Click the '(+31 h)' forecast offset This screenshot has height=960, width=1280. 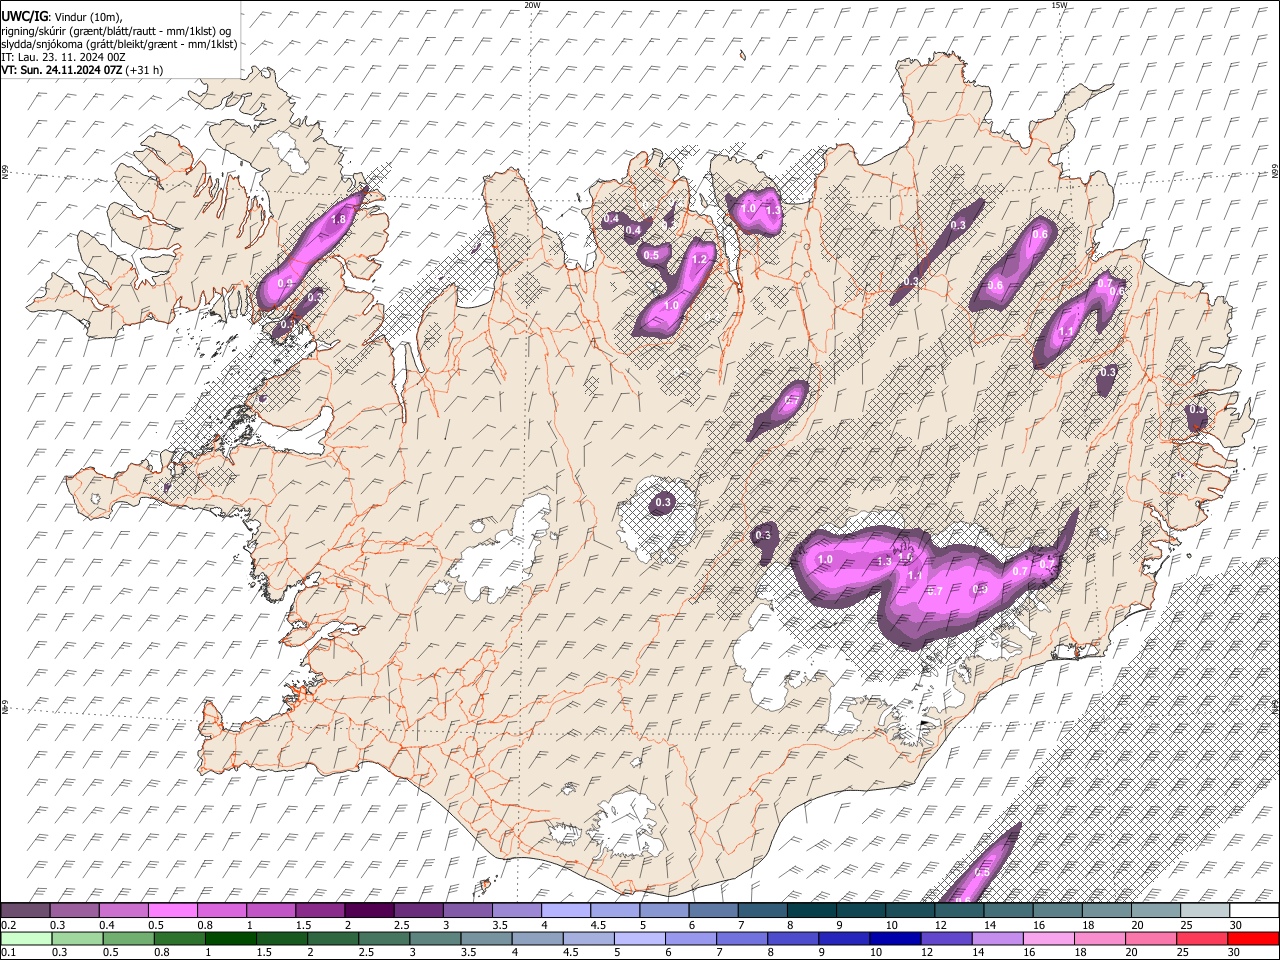145,70
